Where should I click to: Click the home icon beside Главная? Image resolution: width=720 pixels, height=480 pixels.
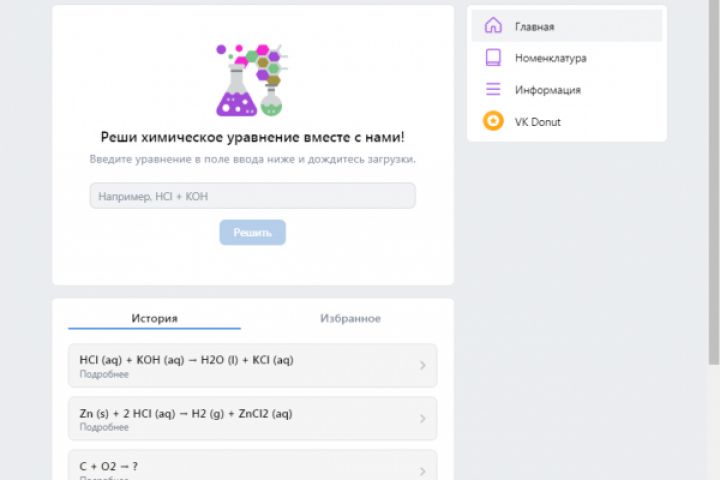[493, 25]
